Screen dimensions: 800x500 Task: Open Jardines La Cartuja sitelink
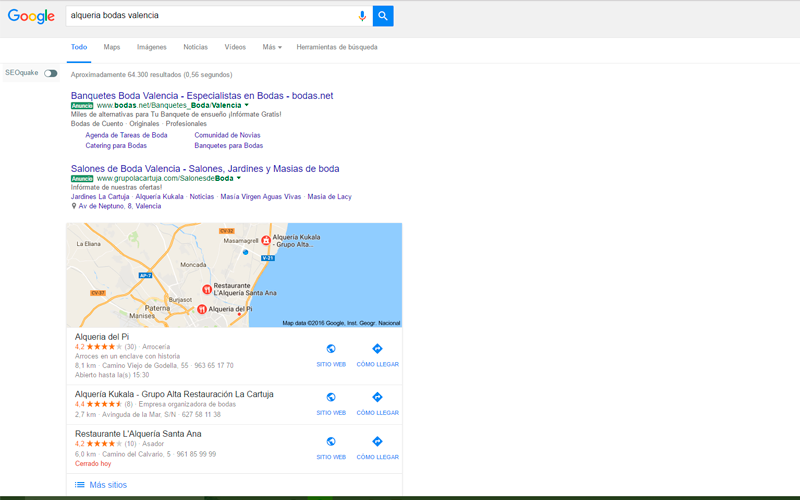[x=100, y=196]
